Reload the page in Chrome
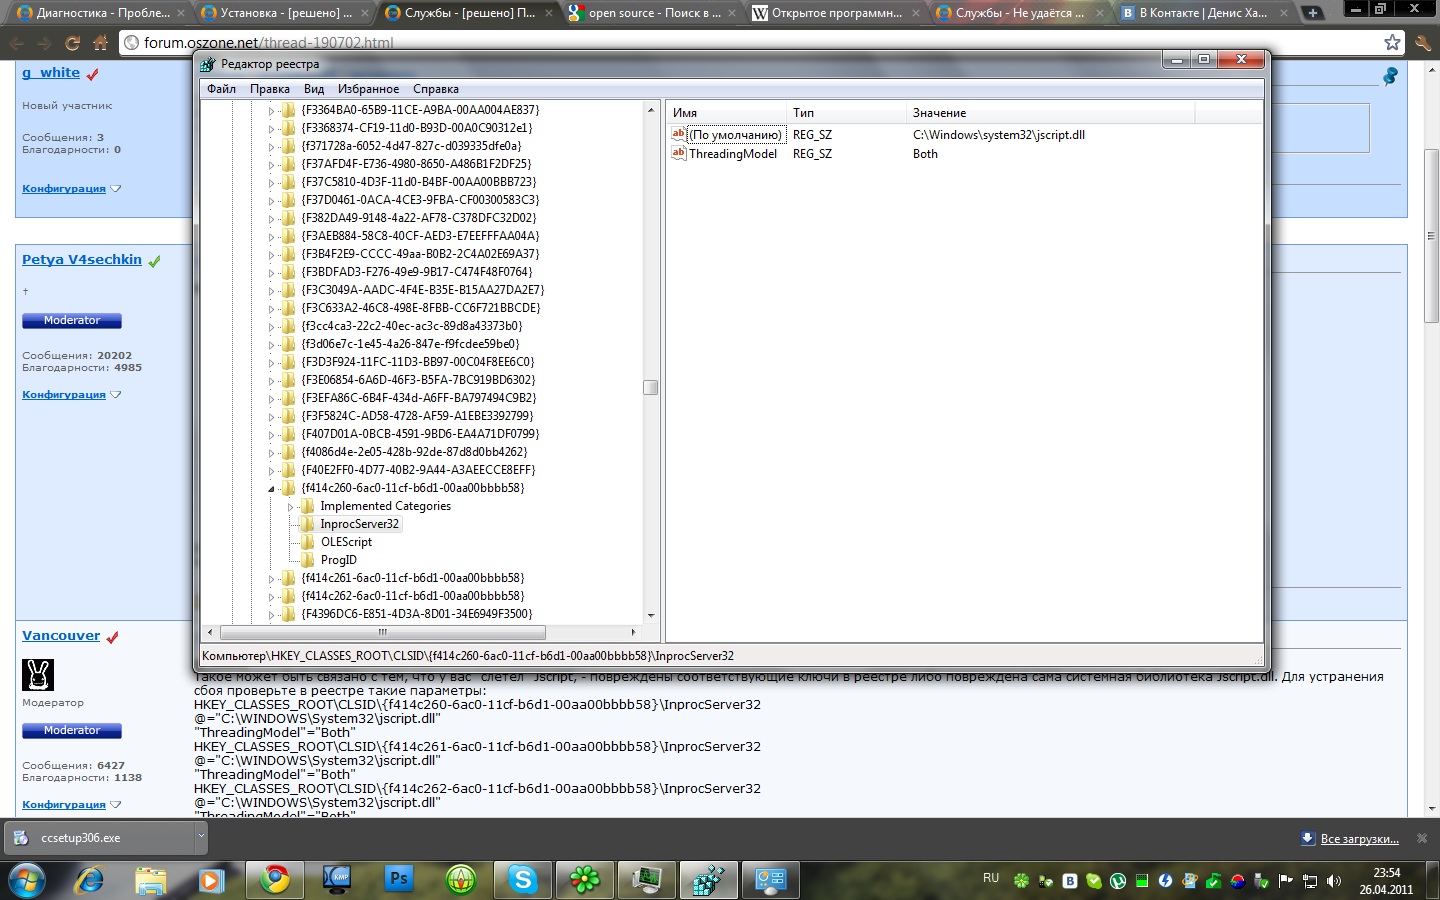1440x900 pixels. (x=72, y=43)
